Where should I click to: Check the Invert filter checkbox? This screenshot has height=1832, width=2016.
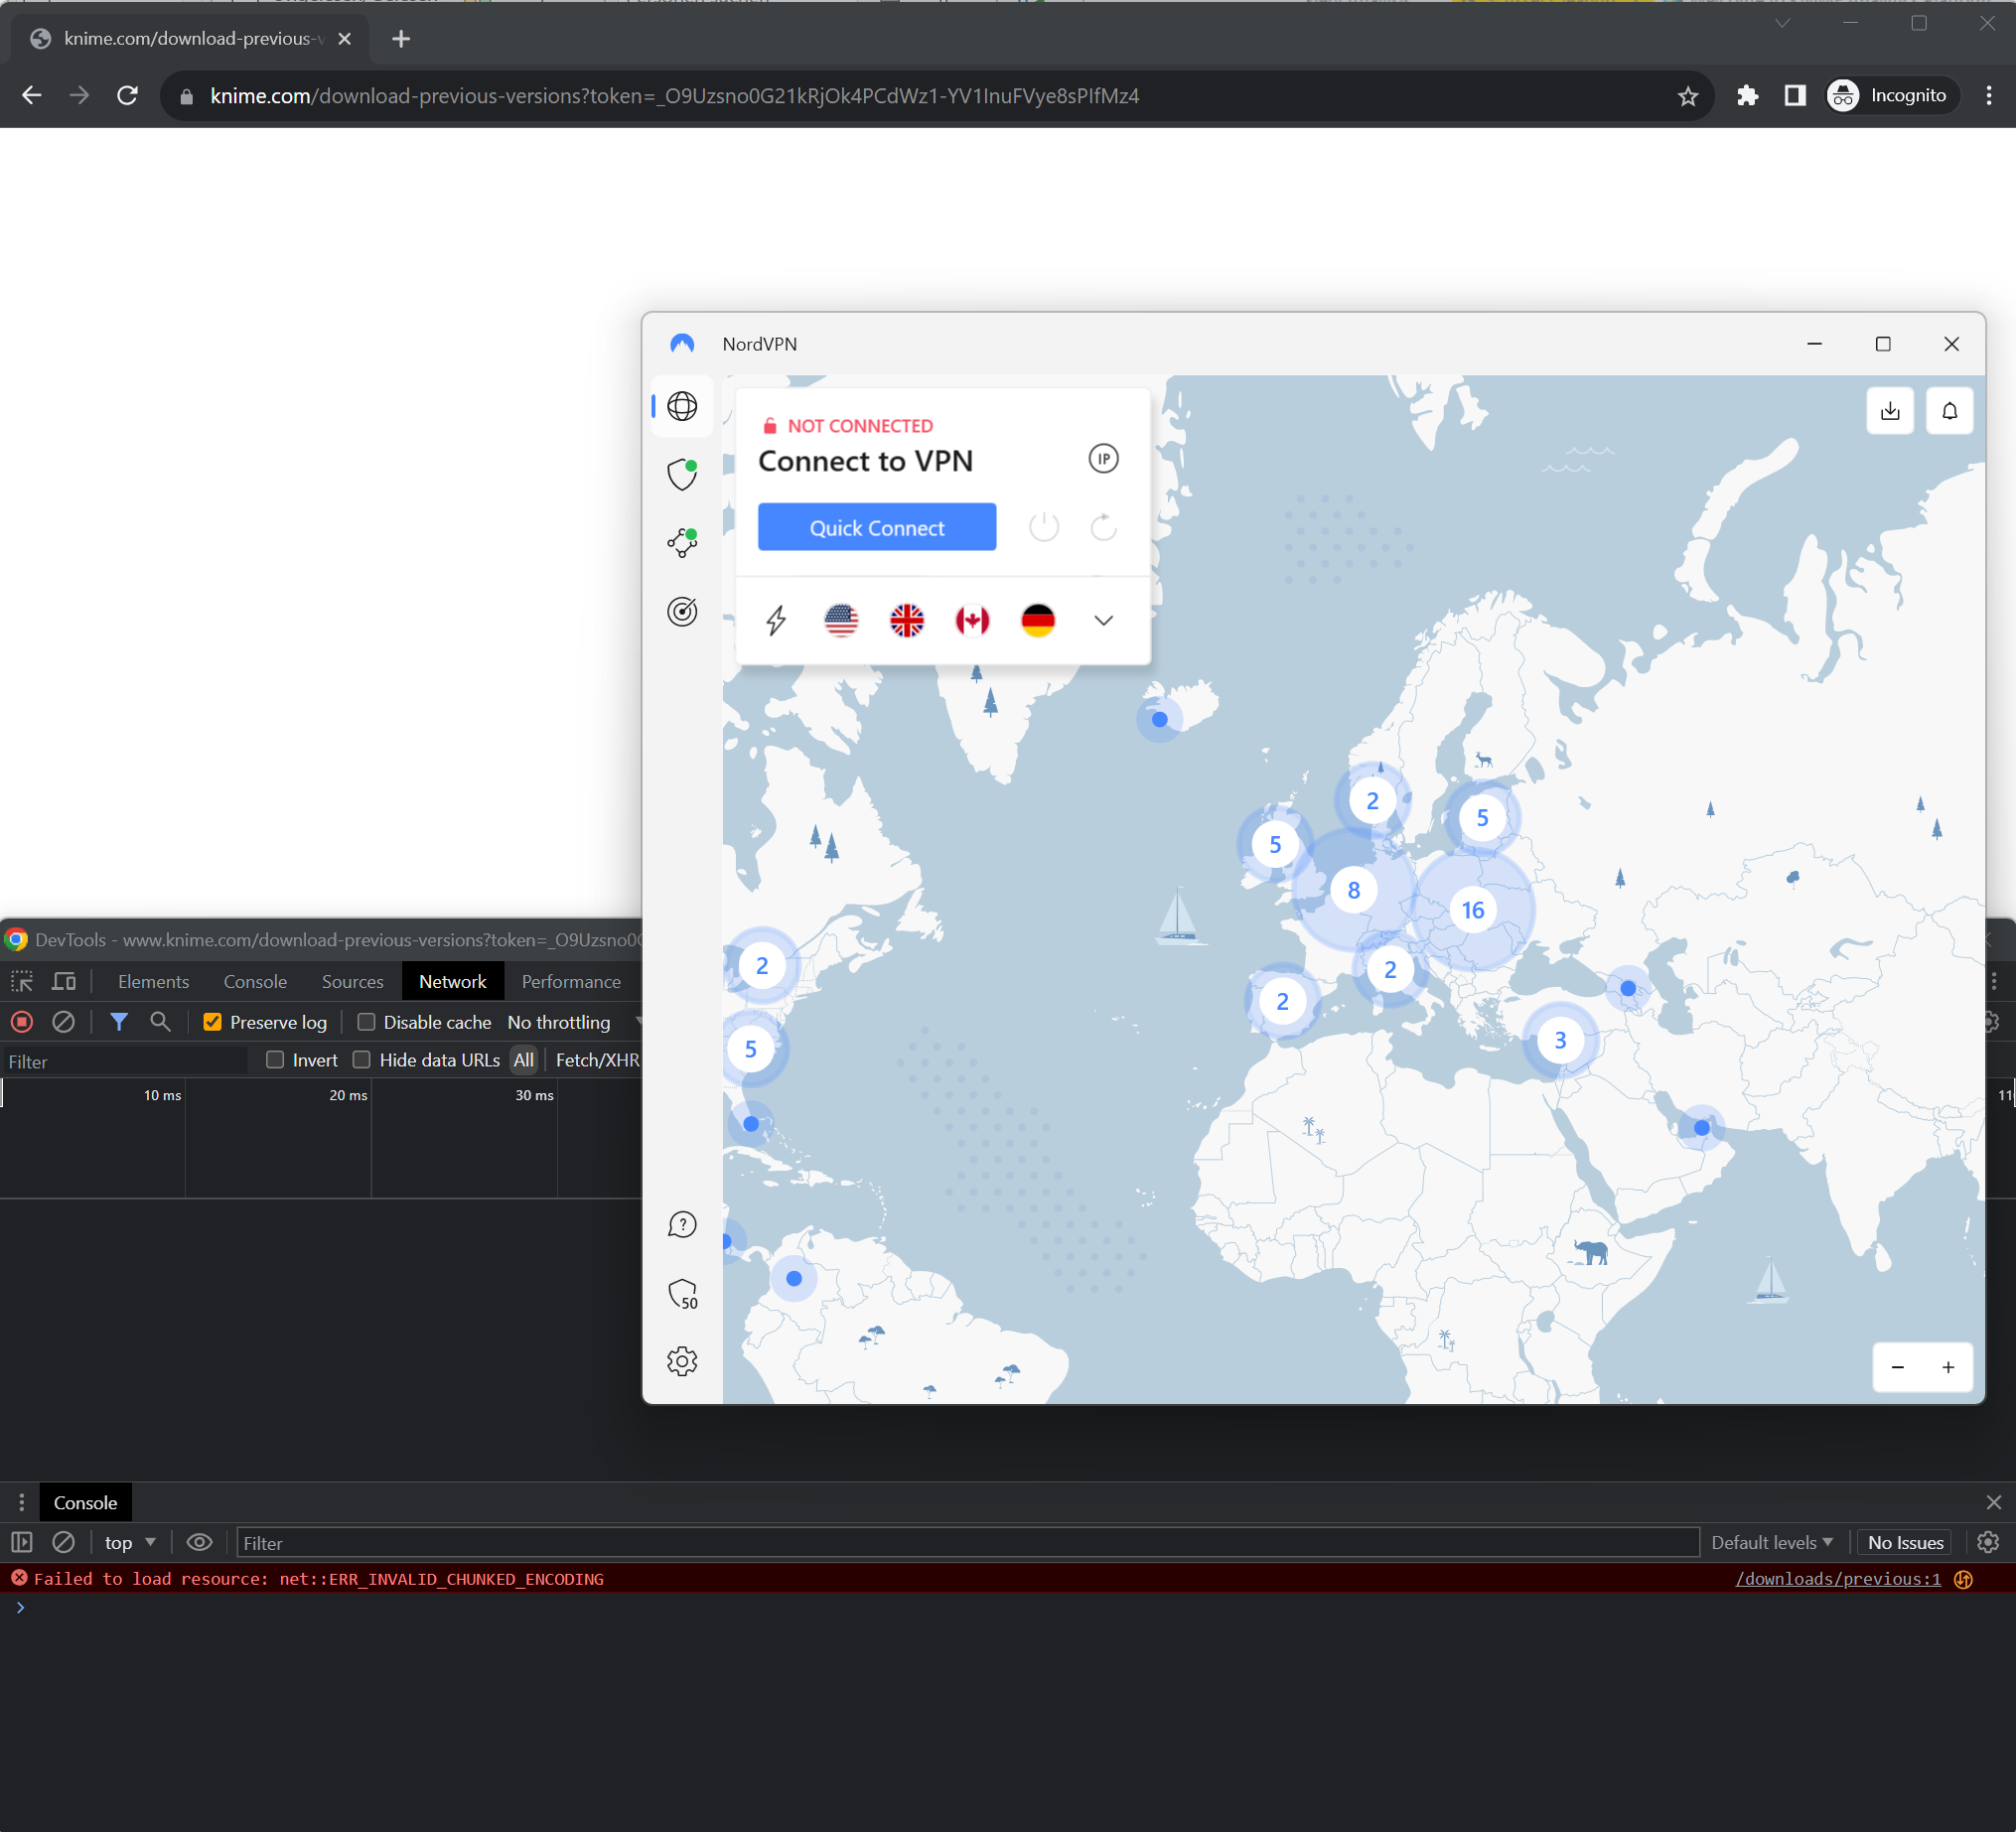[x=275, y=1060]
